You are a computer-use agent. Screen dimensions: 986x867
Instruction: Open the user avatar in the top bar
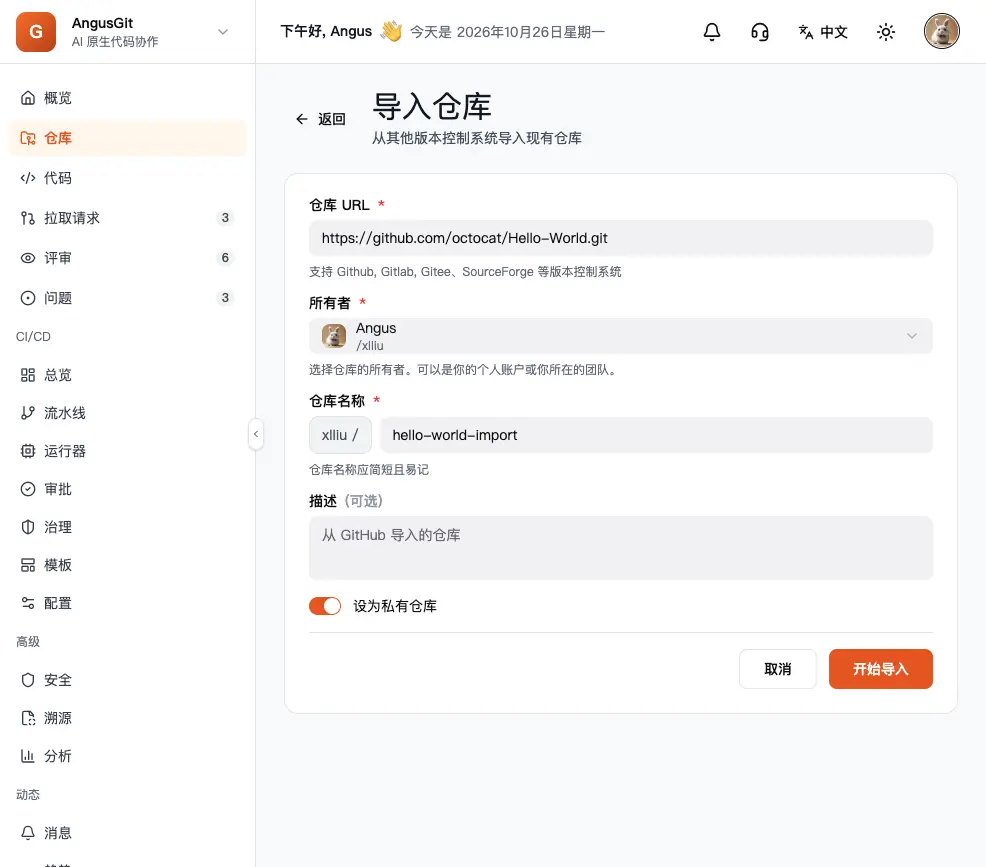click(x=941, y=31)
